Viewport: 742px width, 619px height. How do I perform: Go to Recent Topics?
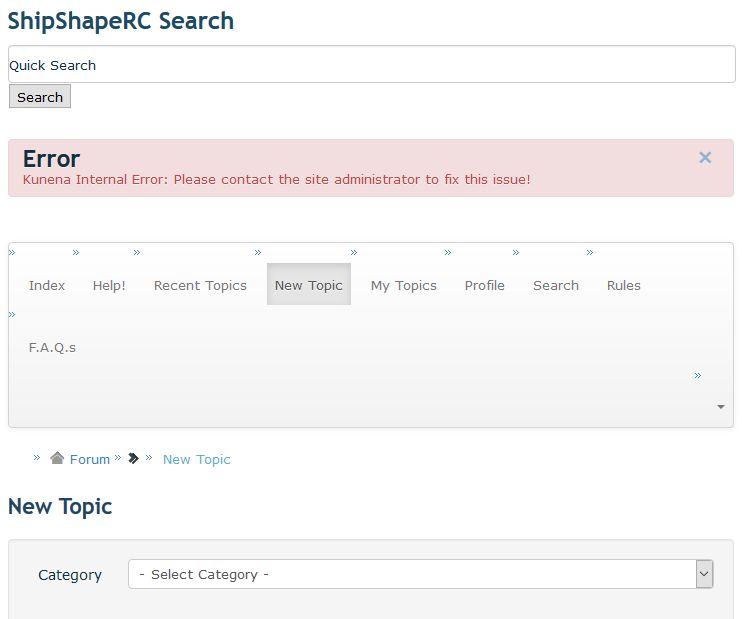click(x=200, y=285)
